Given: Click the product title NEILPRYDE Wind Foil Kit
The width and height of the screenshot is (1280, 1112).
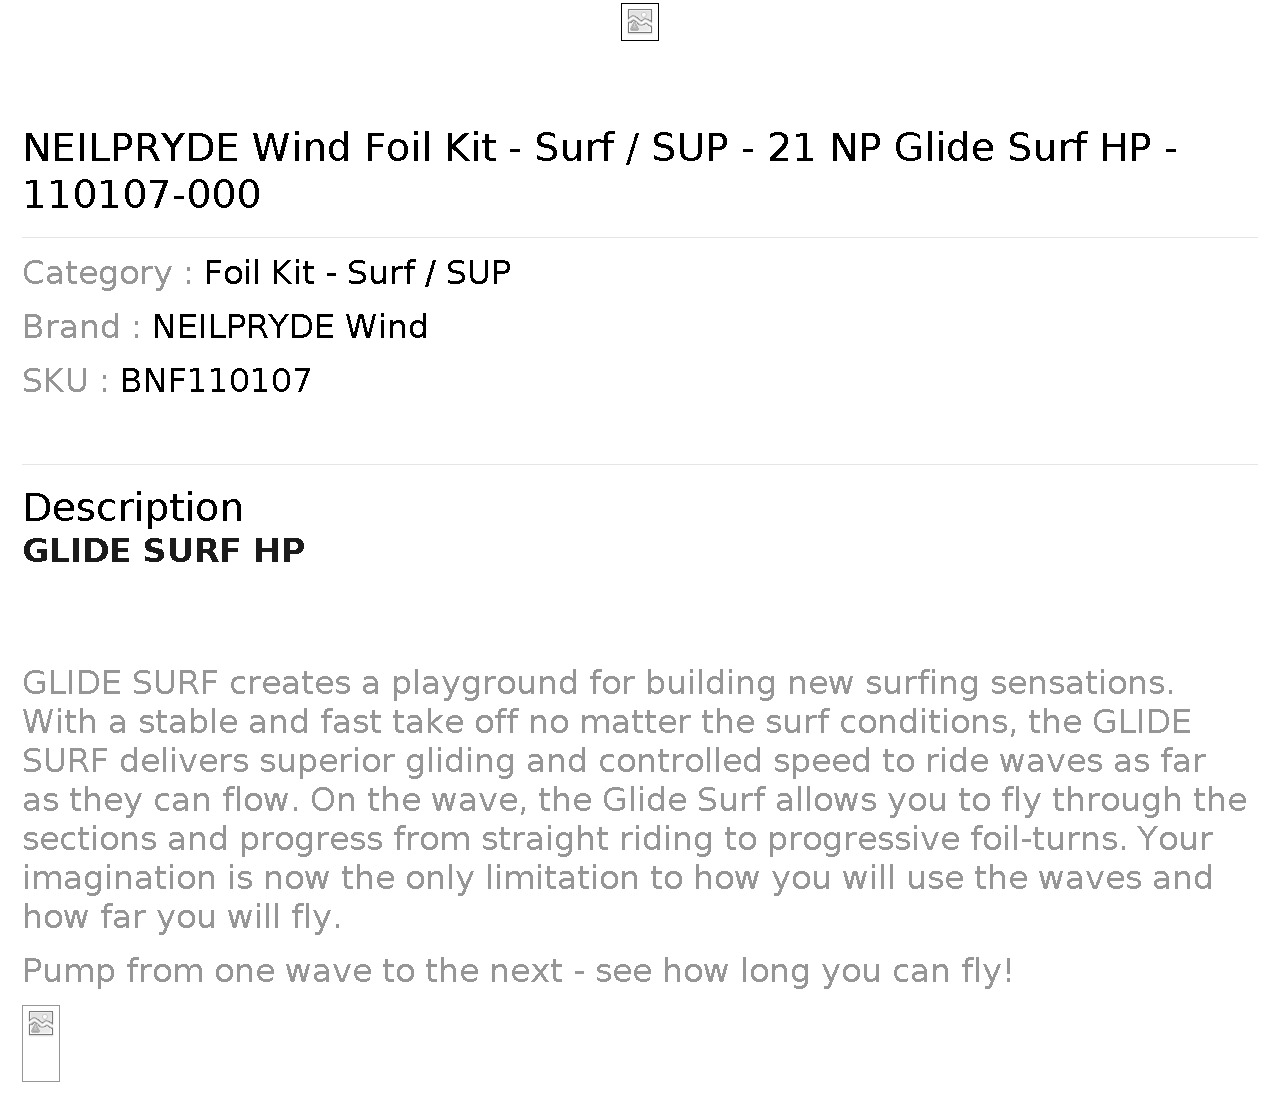Looking at the screenshot, I should tap(259, 147).
